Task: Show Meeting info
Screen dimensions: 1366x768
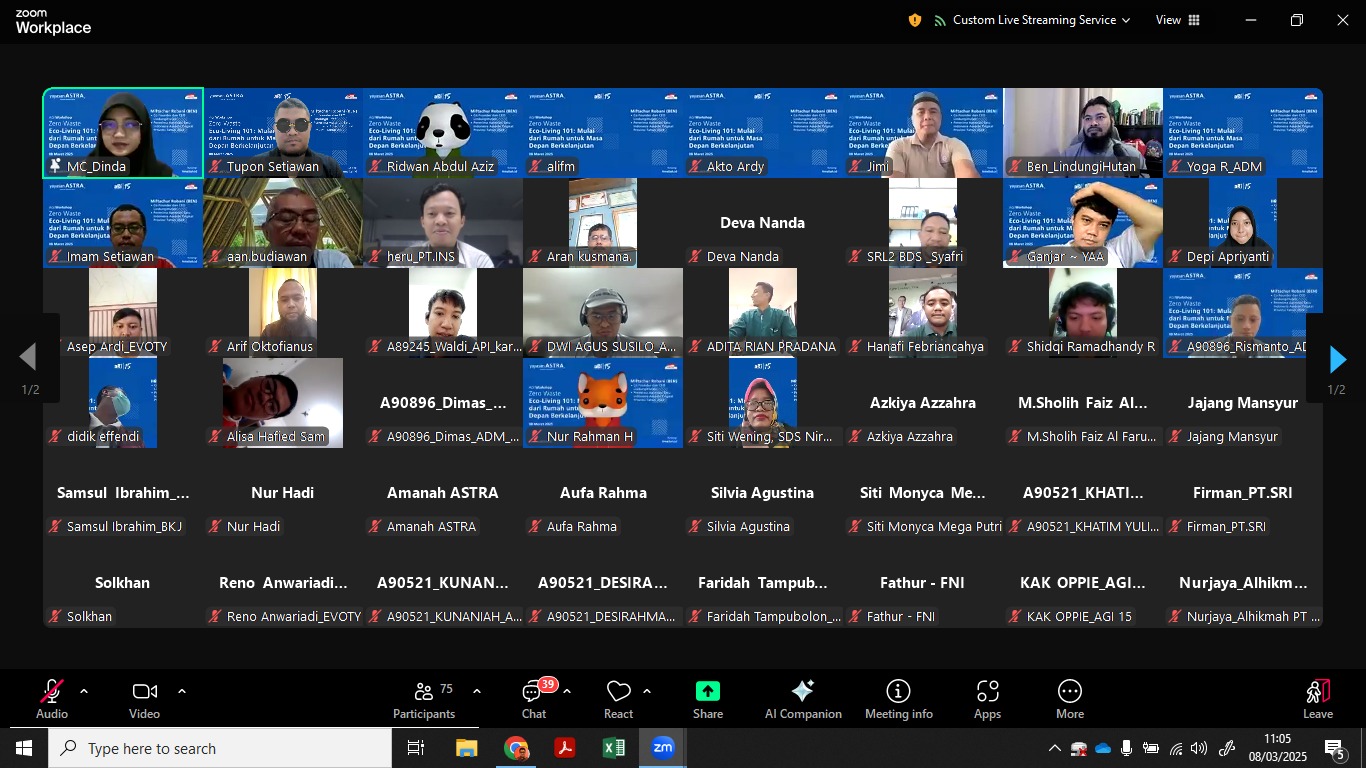Action: click(898, 699)
